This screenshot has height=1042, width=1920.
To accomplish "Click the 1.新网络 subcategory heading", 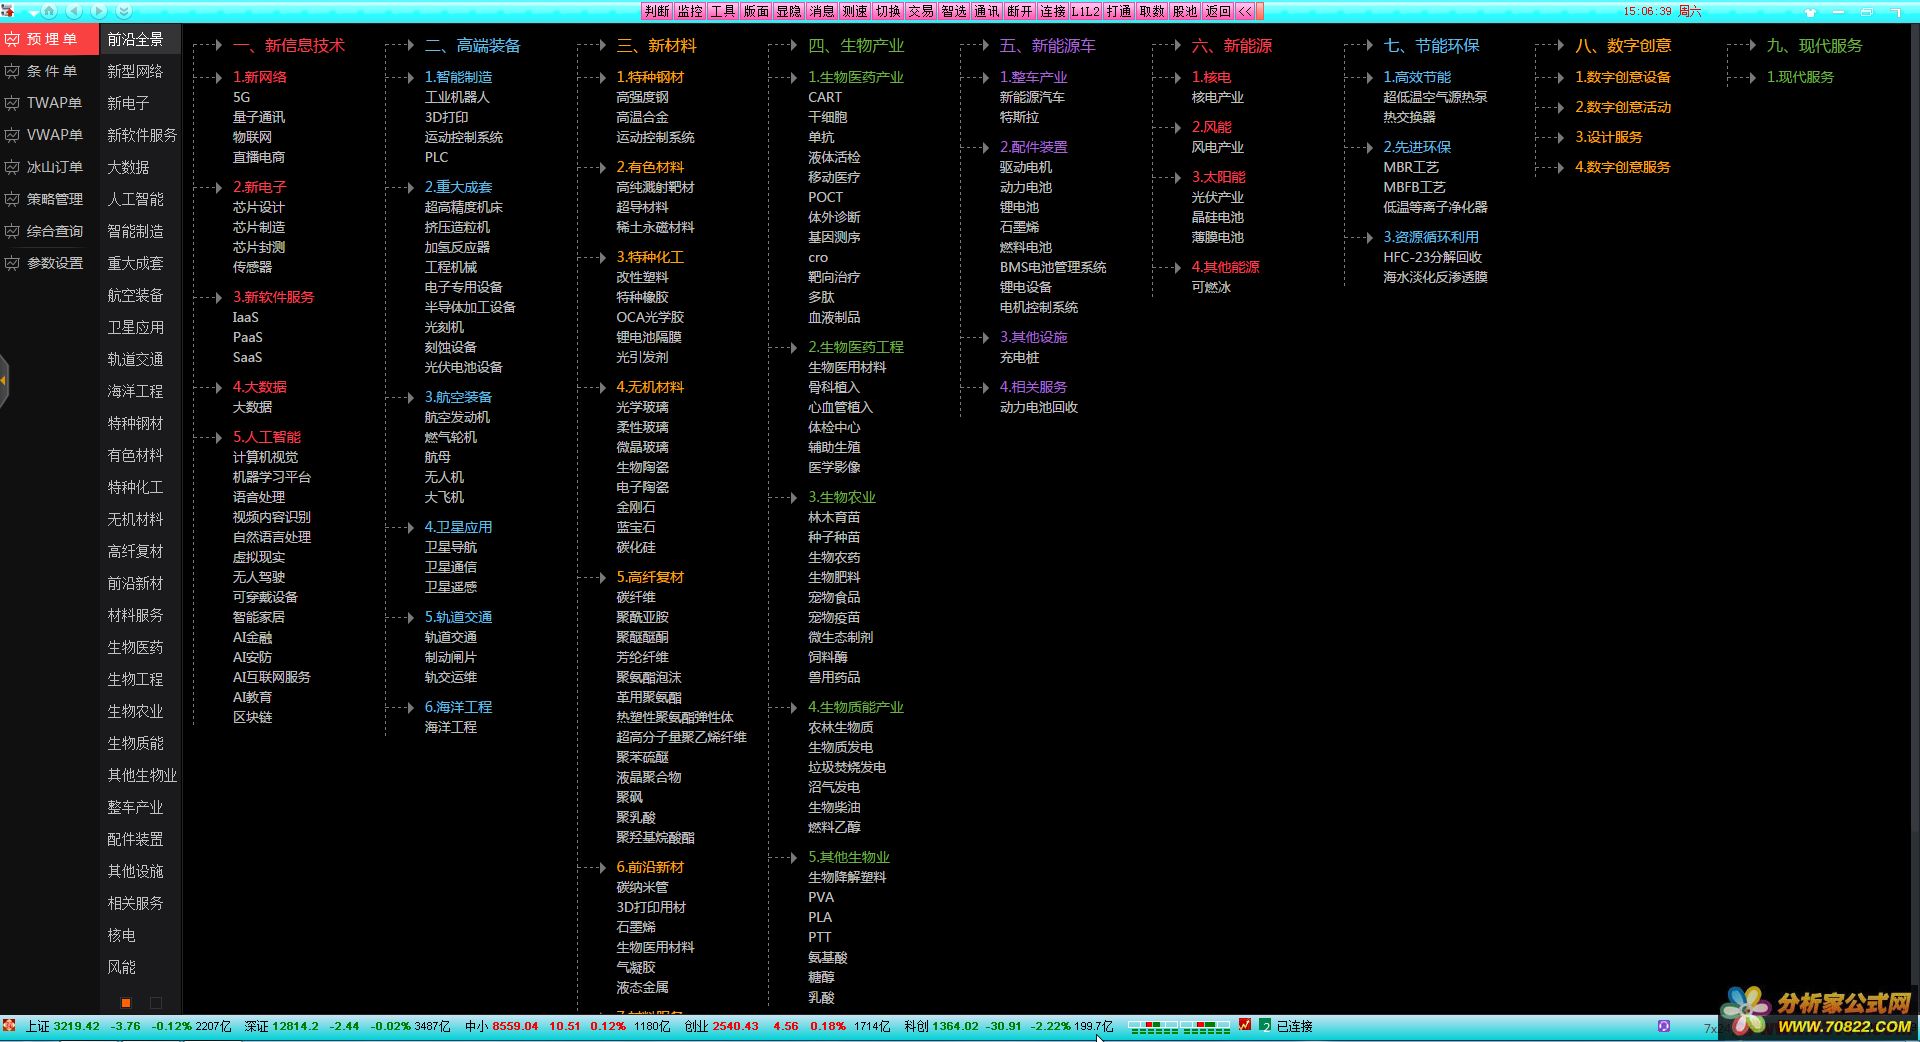I will point(260,77).
